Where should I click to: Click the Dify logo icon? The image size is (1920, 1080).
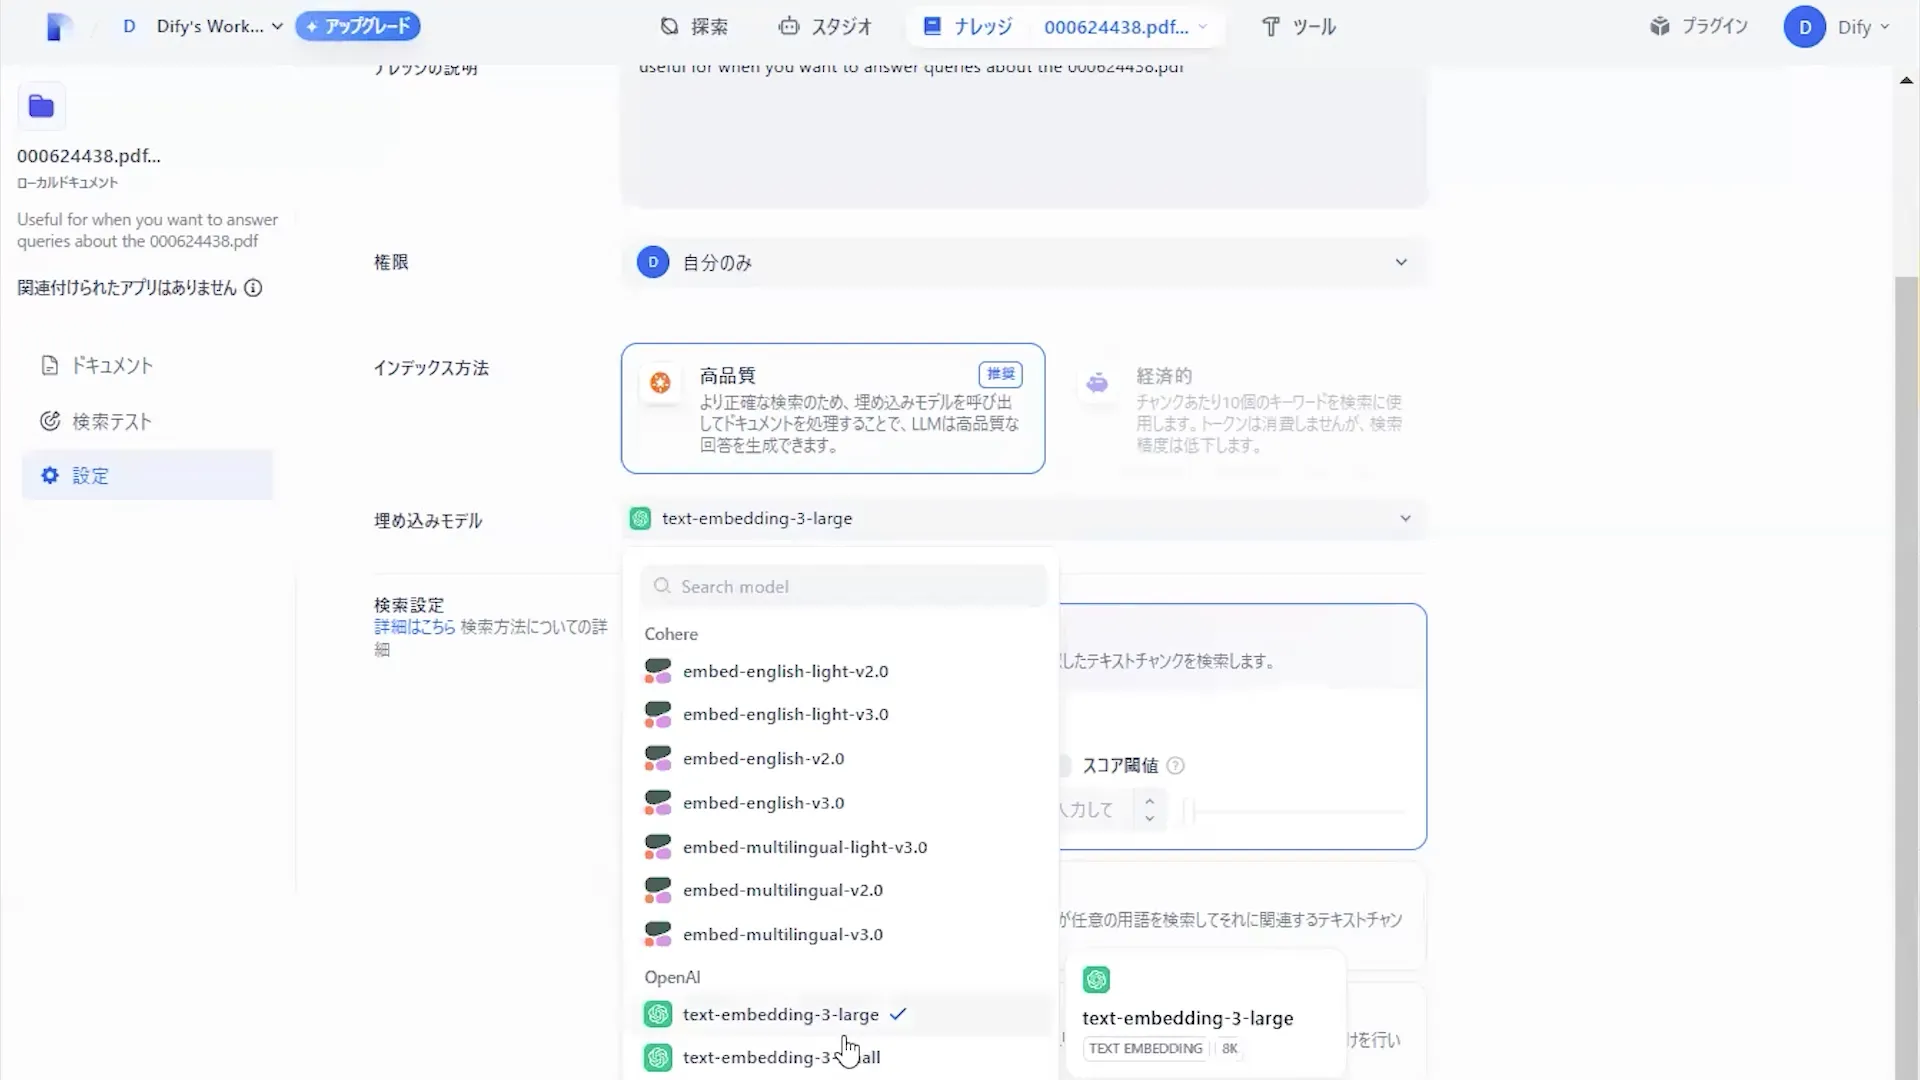click(59, 27)
